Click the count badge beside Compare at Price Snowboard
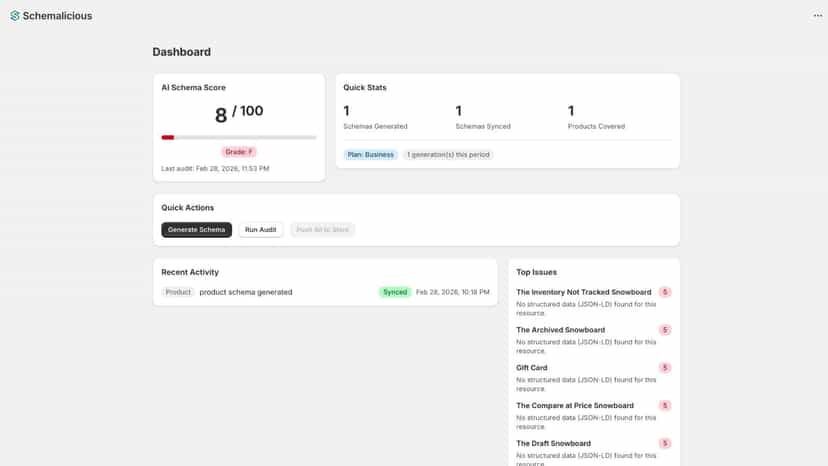This screenshot has width=828, height=466. pyautogui.click(x=665, y=406)
